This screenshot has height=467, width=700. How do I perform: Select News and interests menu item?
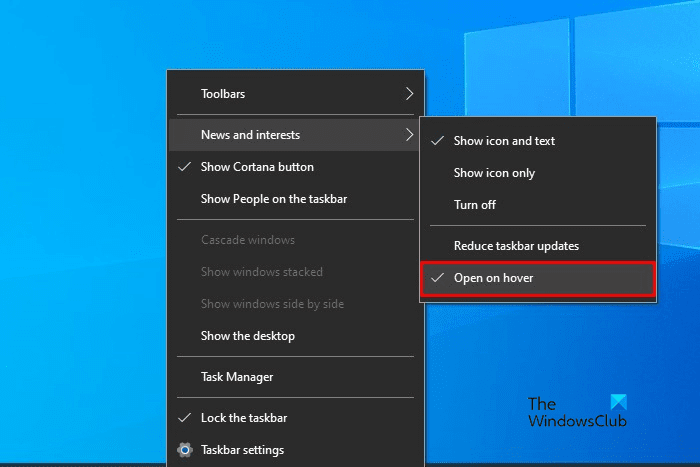(296, 135)
